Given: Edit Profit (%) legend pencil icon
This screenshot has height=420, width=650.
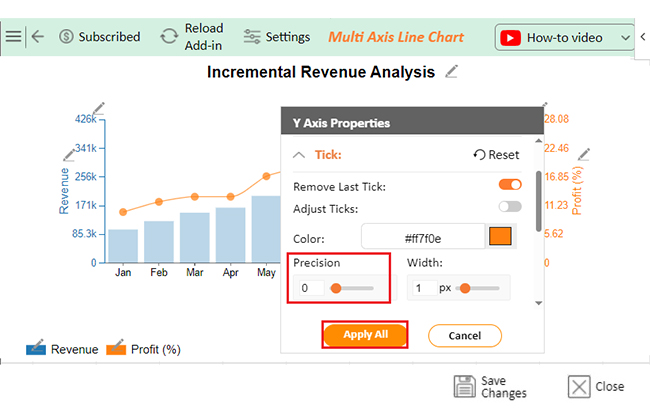Looking at the screenshot, I should pos(116,349).
